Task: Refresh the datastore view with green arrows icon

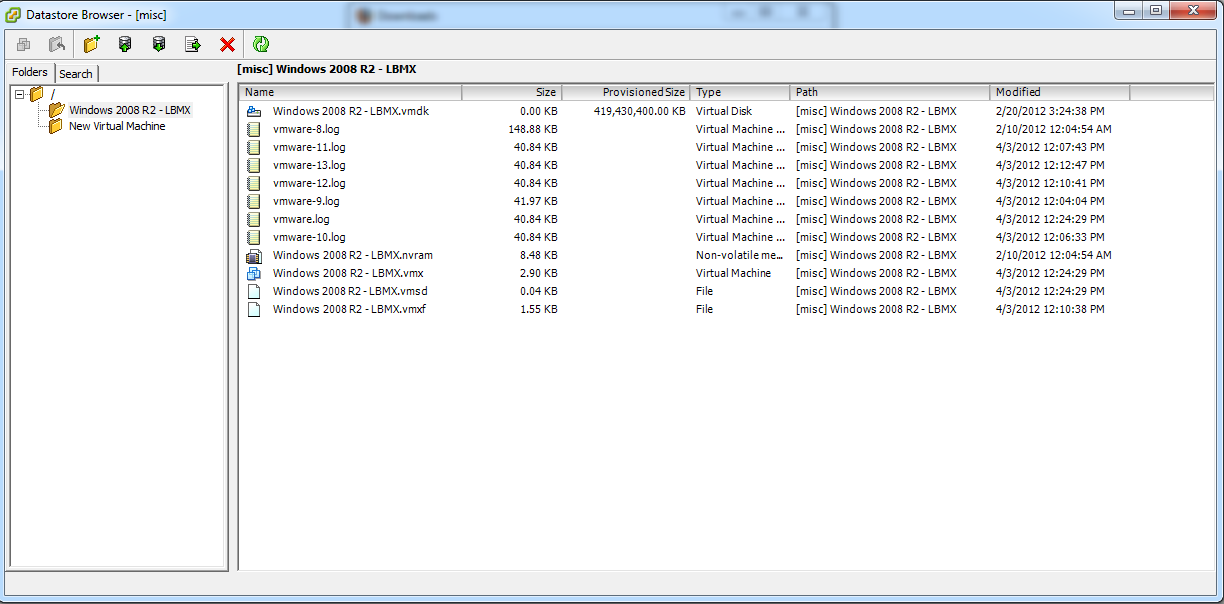Action: [261, 44]
